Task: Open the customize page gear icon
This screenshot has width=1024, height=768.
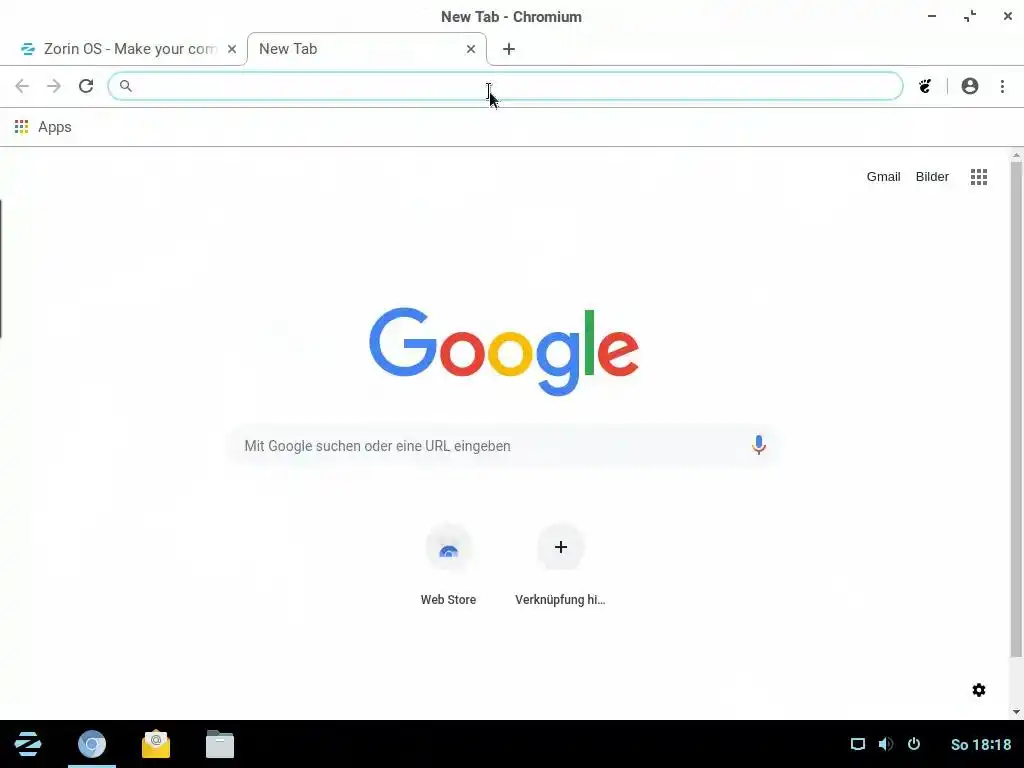Action: (x=979, y=690)
